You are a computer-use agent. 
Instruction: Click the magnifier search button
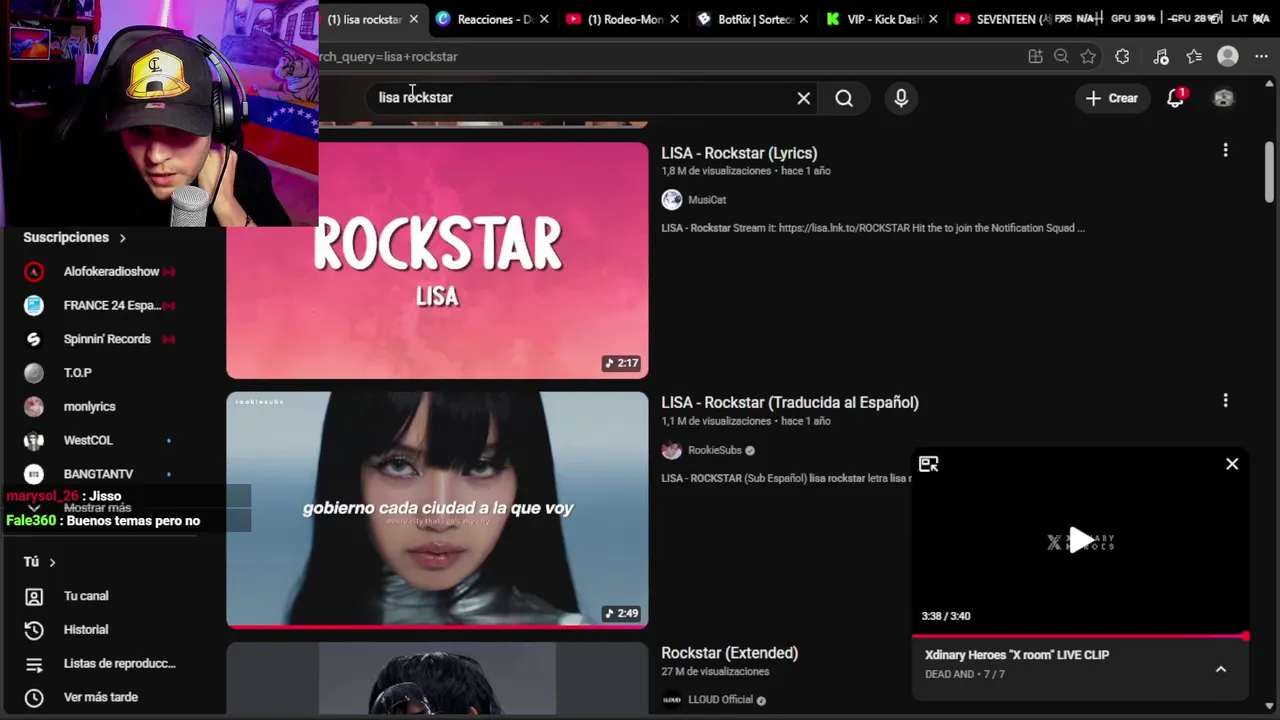coord(844,98)
